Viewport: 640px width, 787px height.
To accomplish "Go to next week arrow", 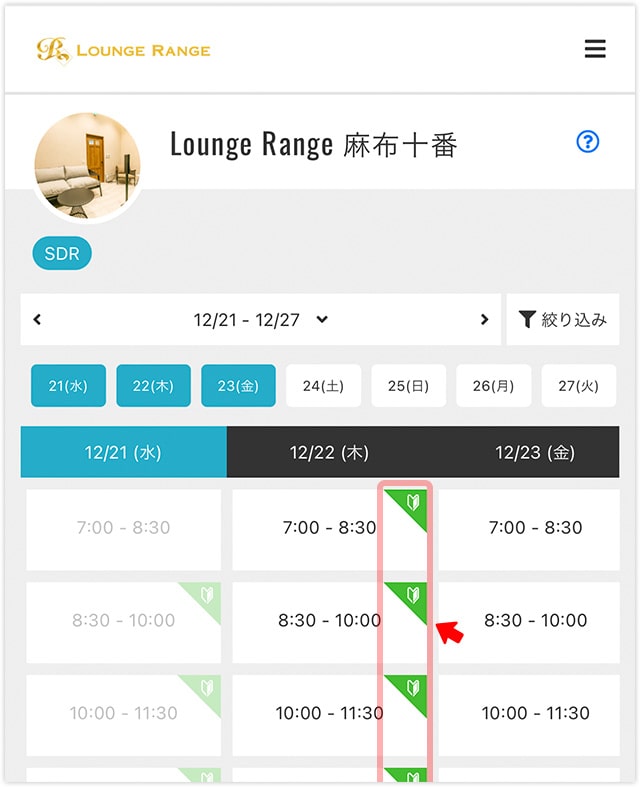I will [485, 320].
